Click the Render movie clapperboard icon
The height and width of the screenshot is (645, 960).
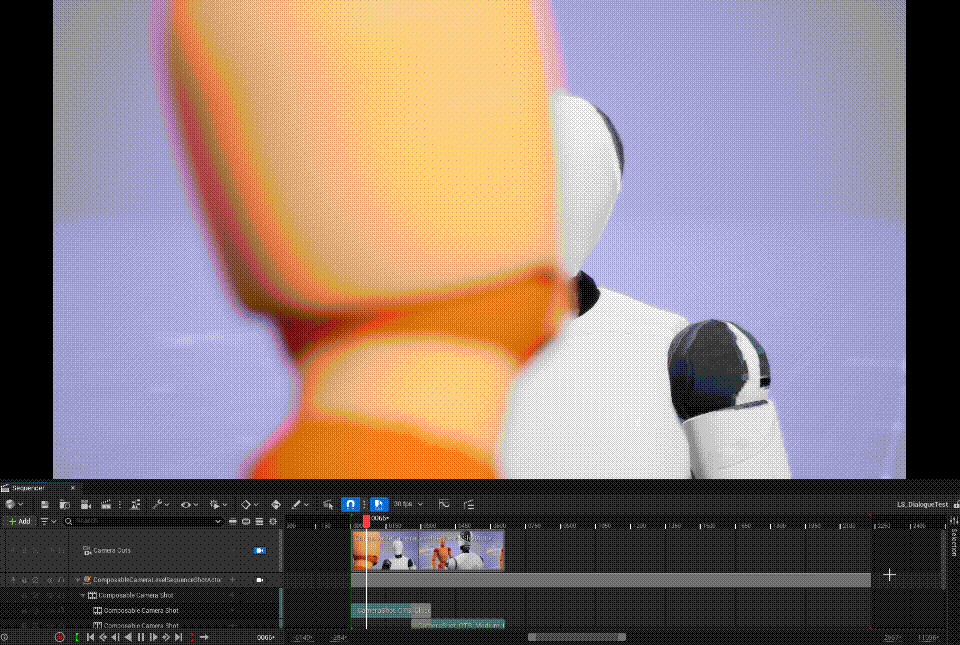106,504
